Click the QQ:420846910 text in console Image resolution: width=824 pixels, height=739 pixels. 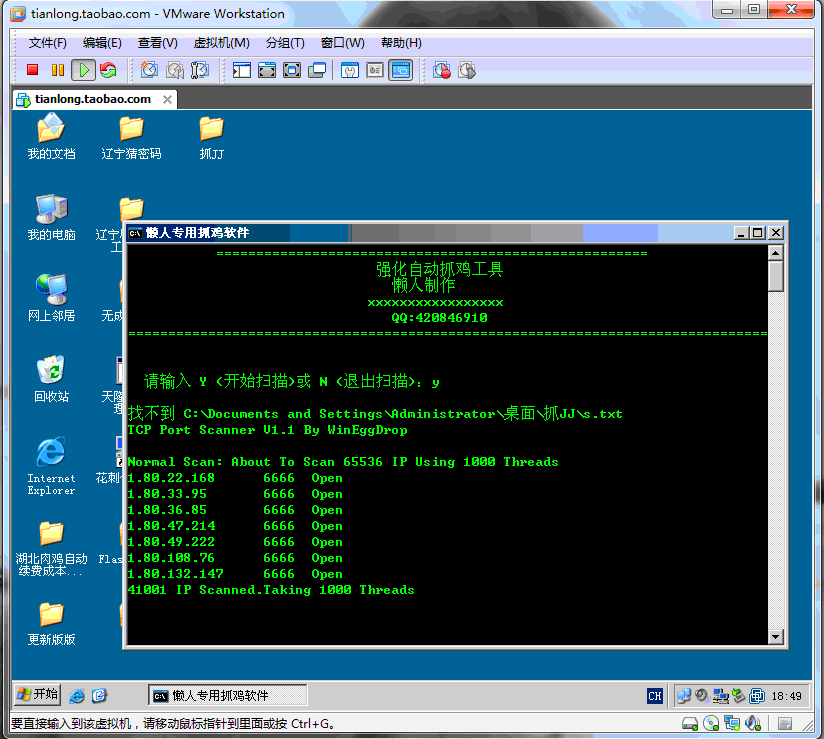(439, 317)
